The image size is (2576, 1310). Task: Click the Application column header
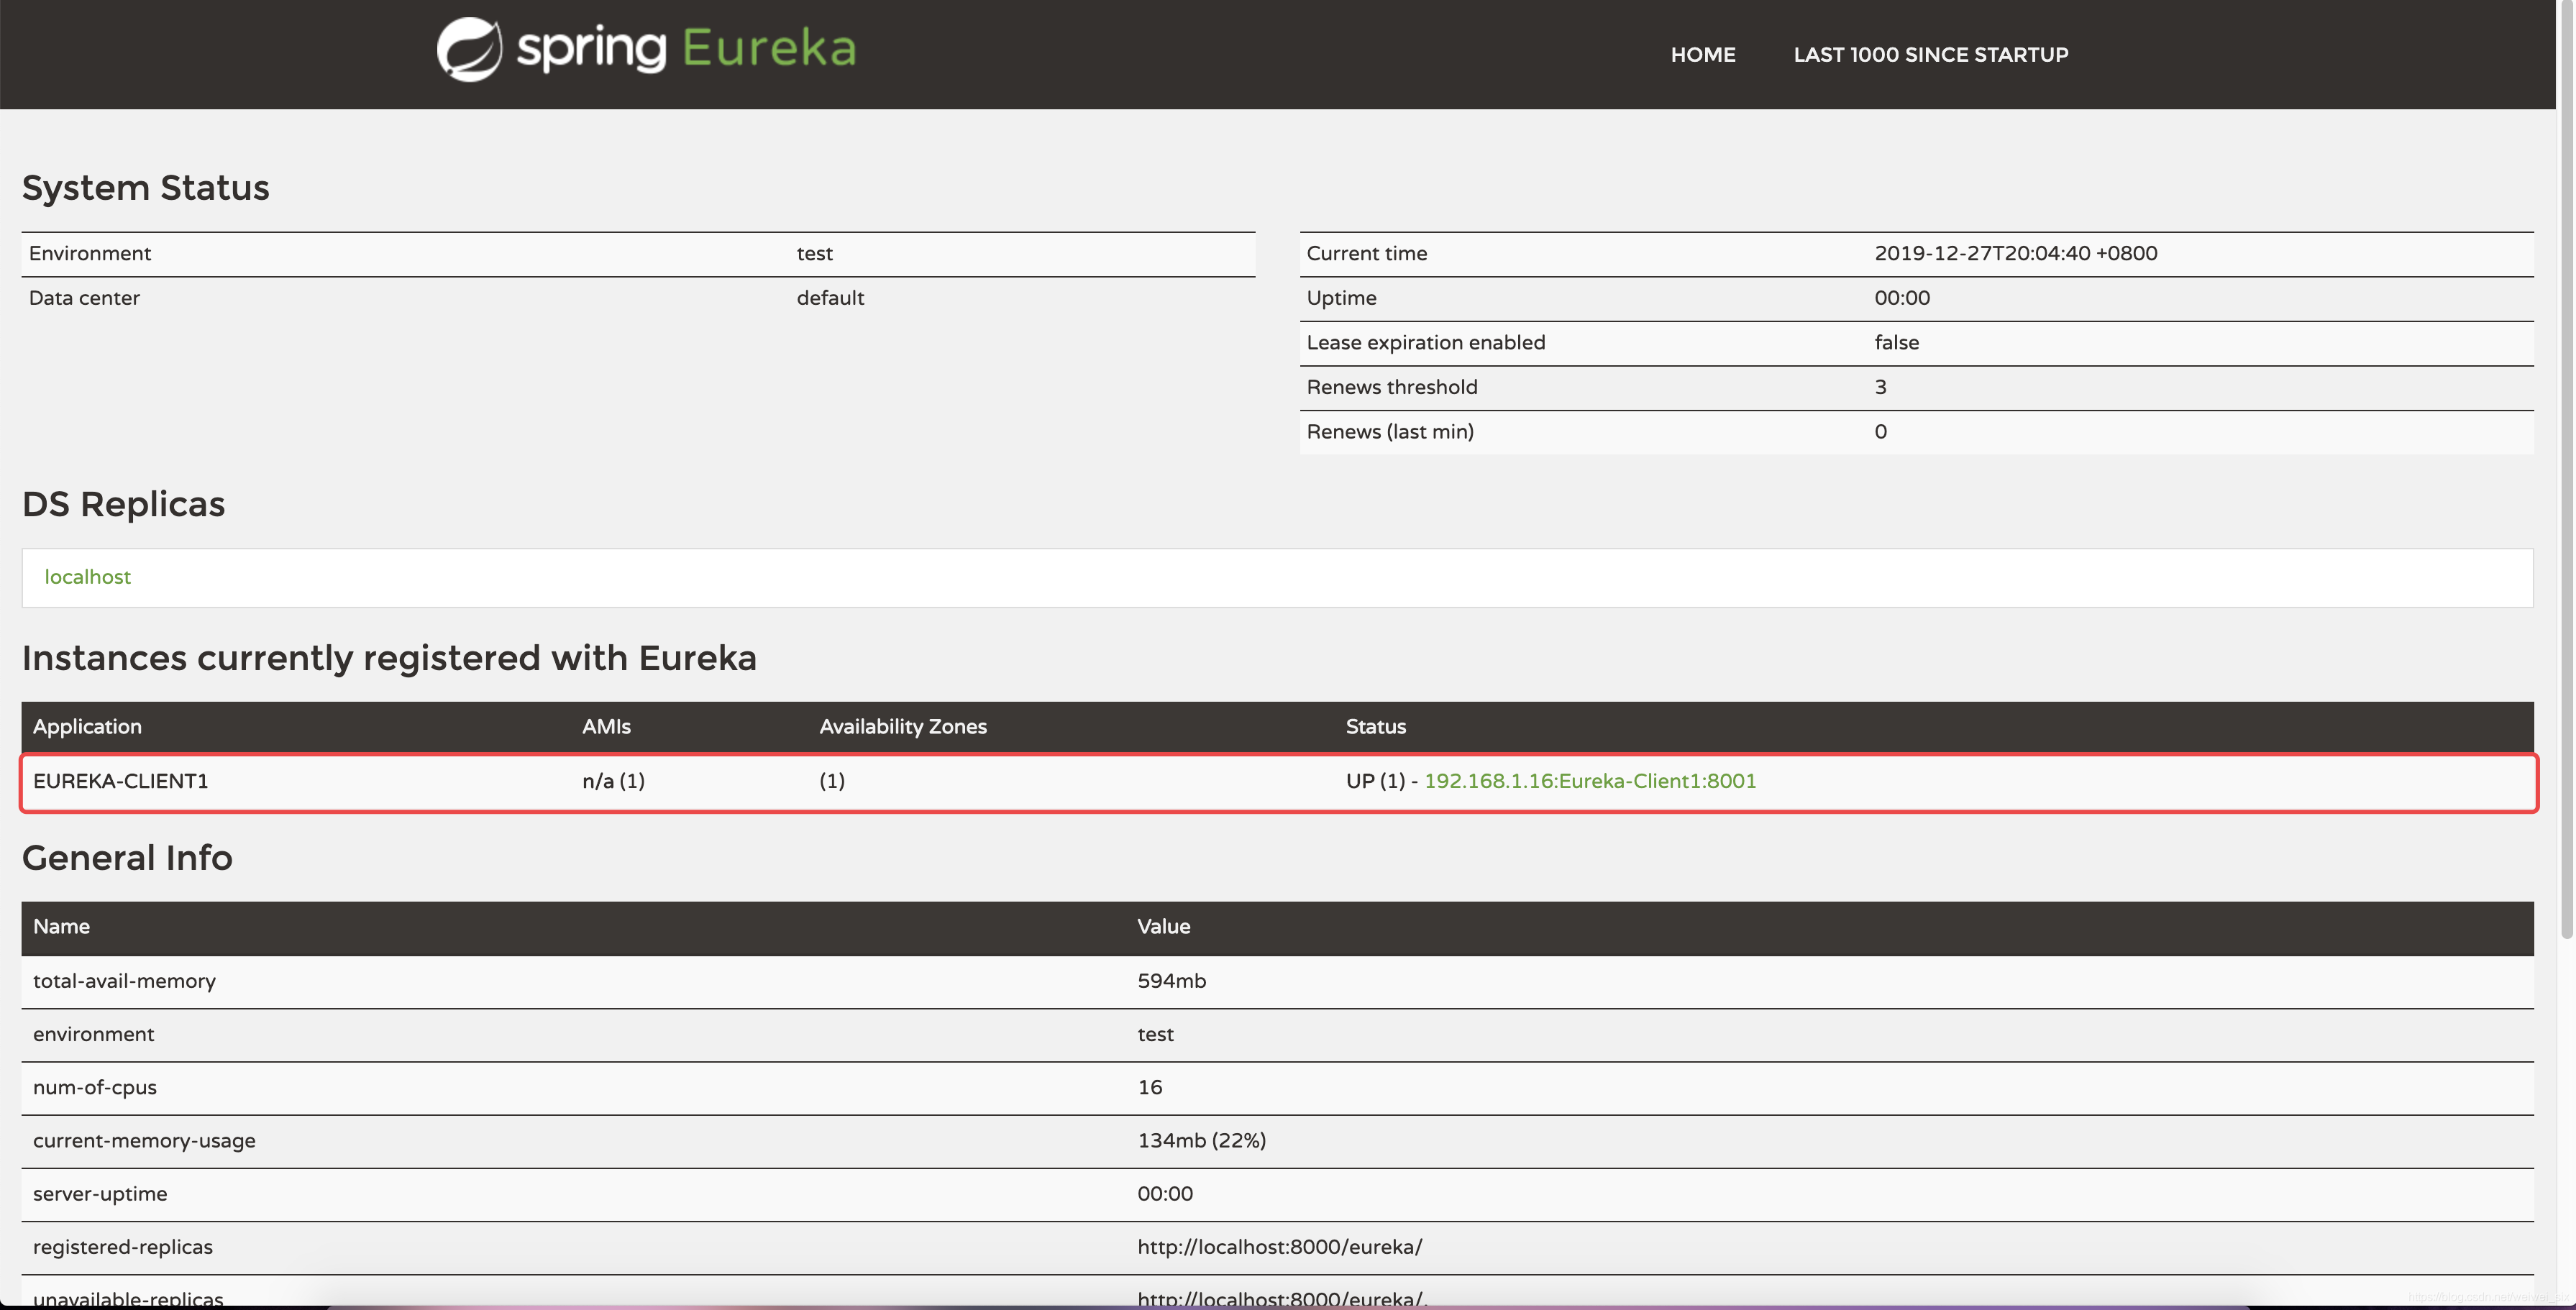point(87,727)
